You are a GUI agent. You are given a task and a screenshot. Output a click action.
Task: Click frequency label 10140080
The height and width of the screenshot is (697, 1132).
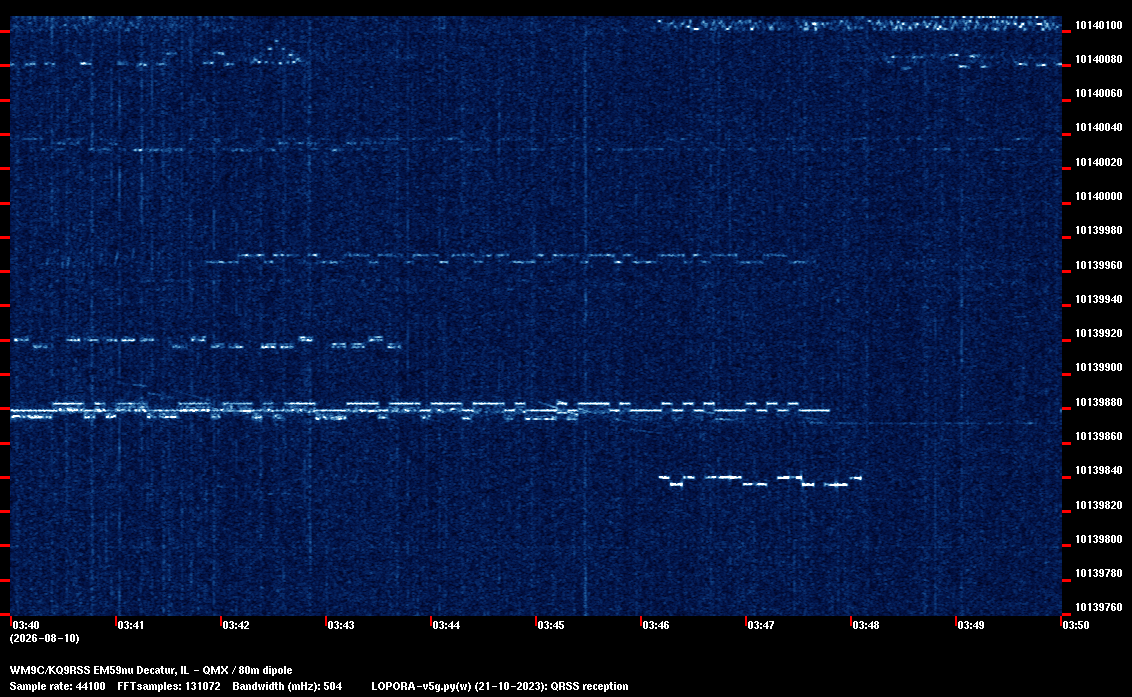pyautogui.click(x=1099, y=59)
